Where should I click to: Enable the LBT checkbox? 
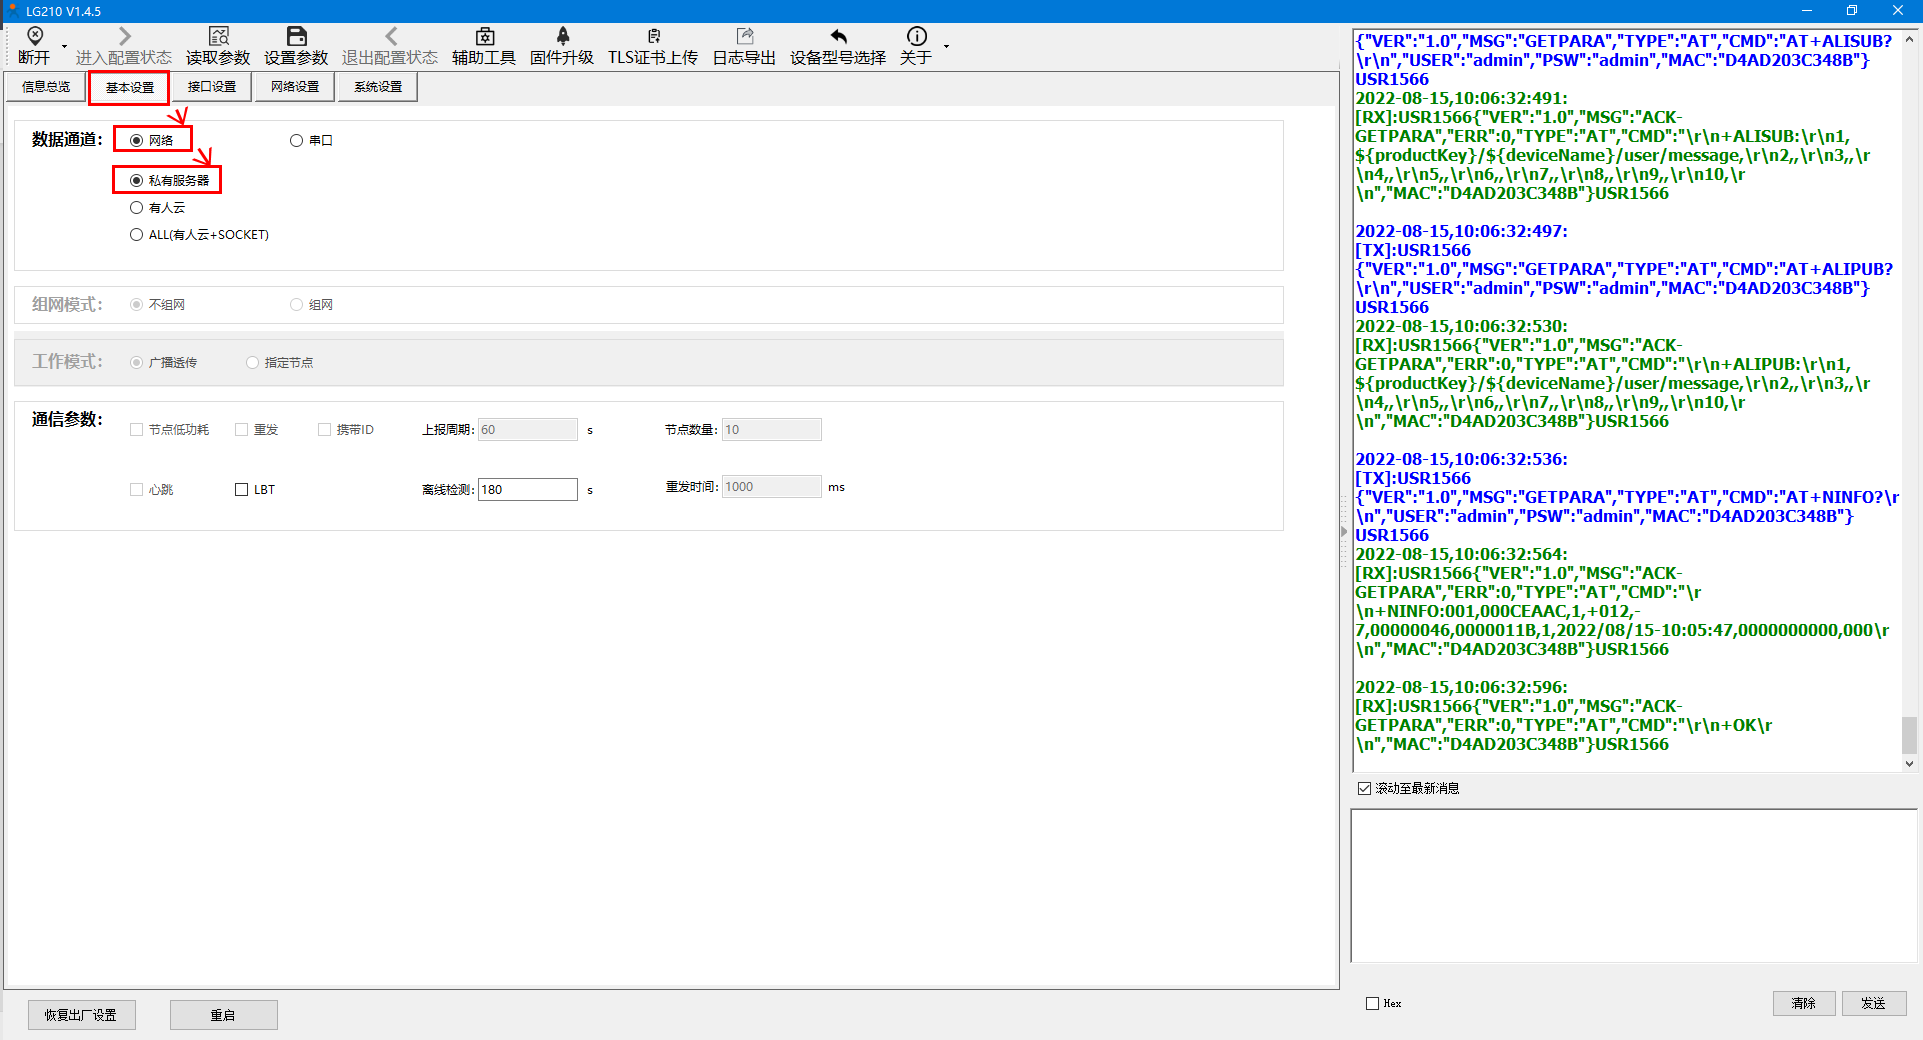point(242,490)
